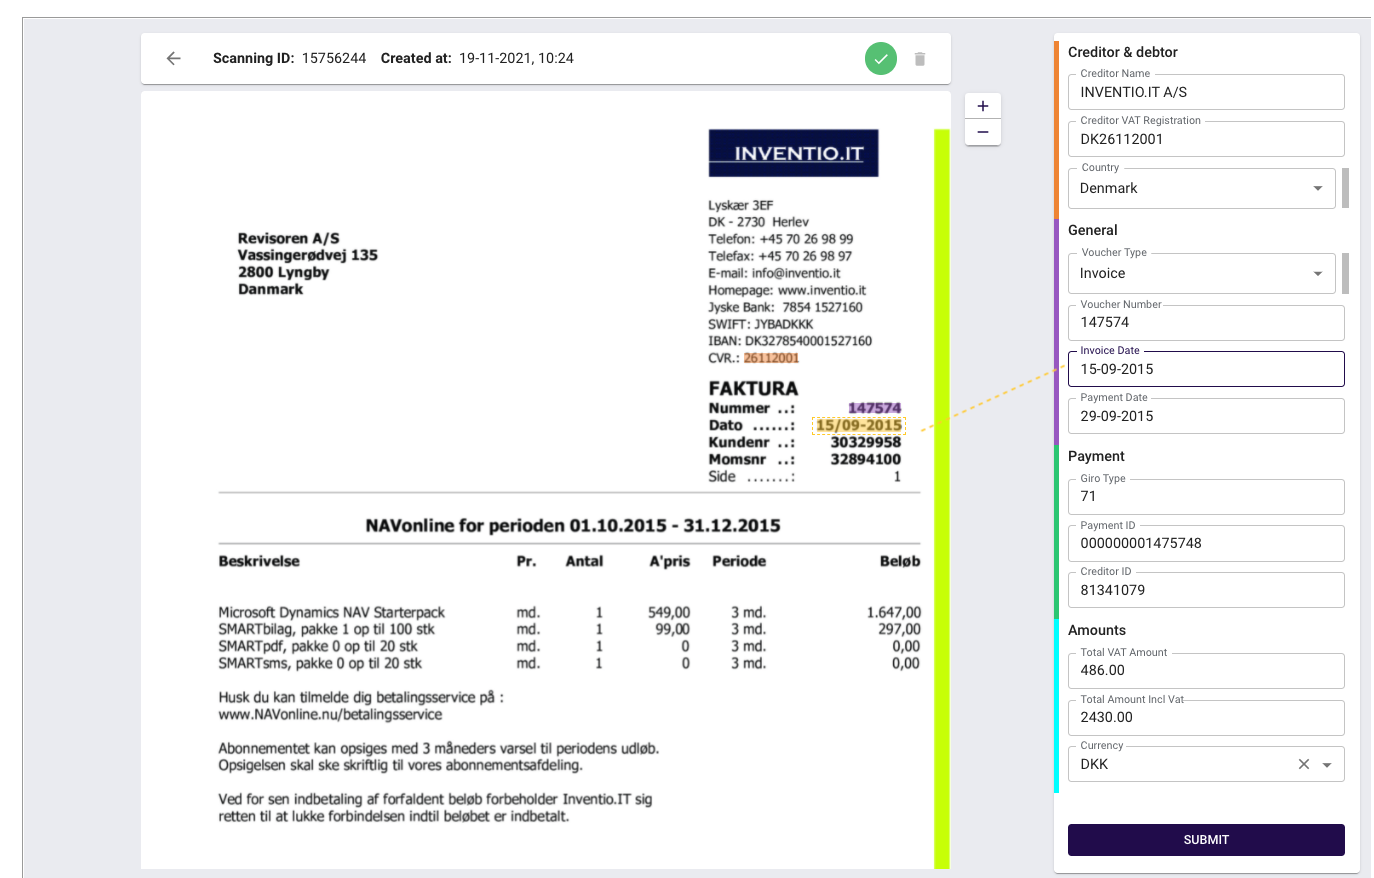
Task: Click the Payment section title
Action: tap(1097, 456)
